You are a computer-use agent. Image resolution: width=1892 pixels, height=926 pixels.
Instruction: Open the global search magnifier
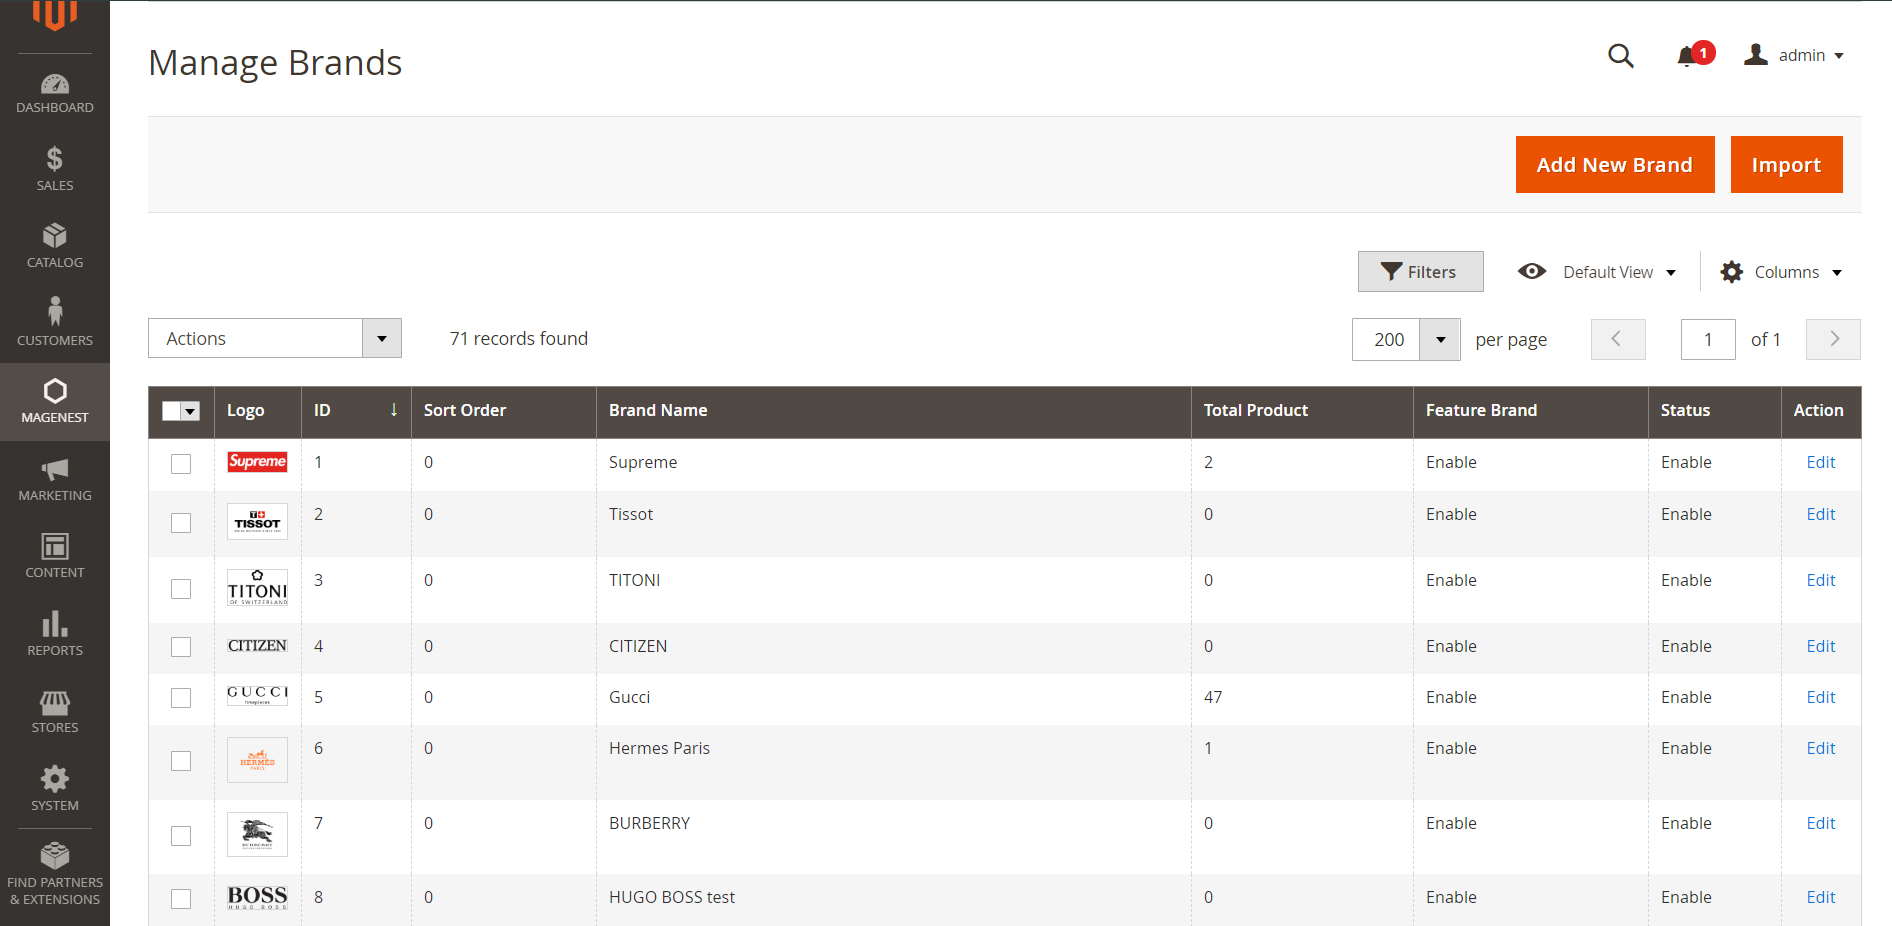coord(1621,56)
